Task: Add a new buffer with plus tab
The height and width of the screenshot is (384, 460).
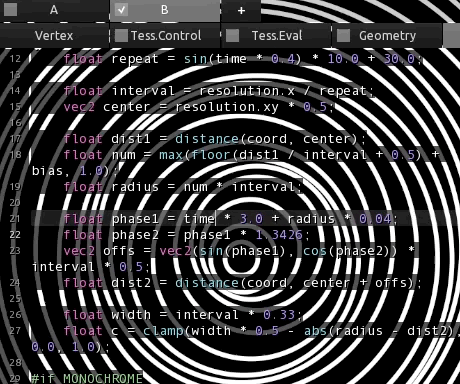Action: click(241, 10)
